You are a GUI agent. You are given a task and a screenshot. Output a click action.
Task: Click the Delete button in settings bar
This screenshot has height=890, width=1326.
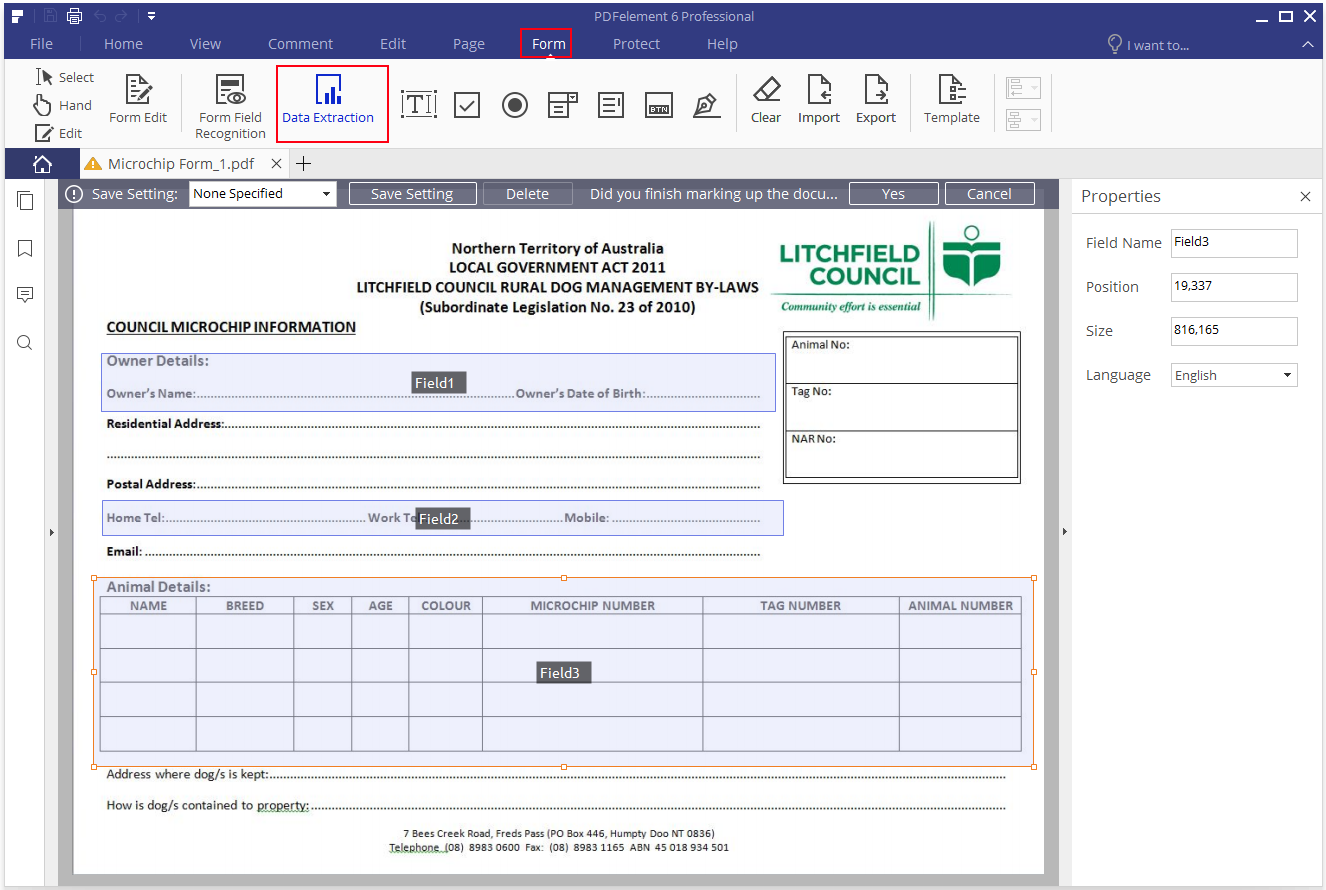527,194
